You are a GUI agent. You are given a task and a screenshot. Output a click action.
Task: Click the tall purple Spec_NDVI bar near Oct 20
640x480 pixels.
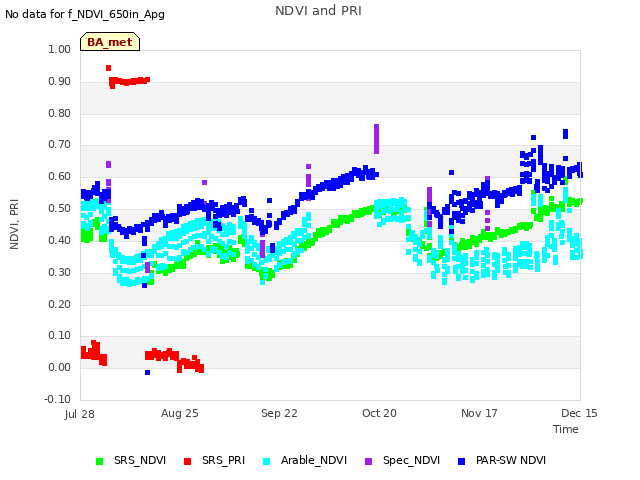pyautogui.click(x=376, y=139)
